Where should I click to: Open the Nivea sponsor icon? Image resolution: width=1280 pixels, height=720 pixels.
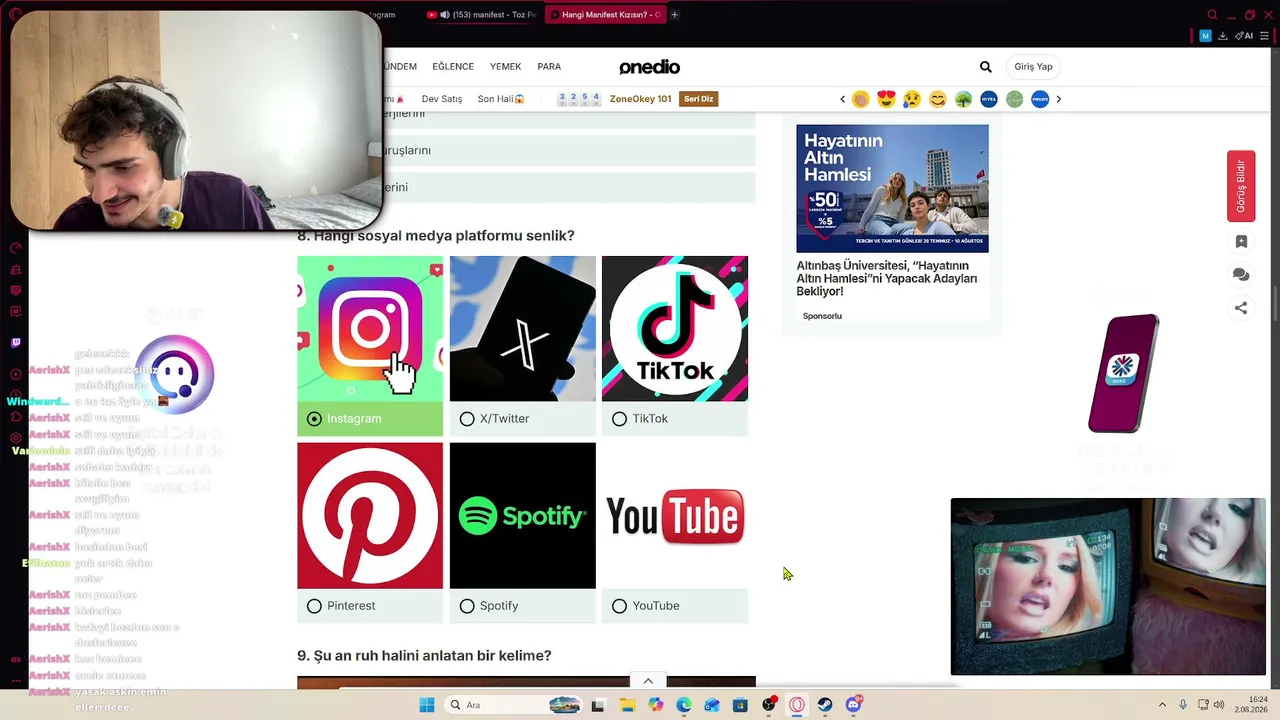989,99
